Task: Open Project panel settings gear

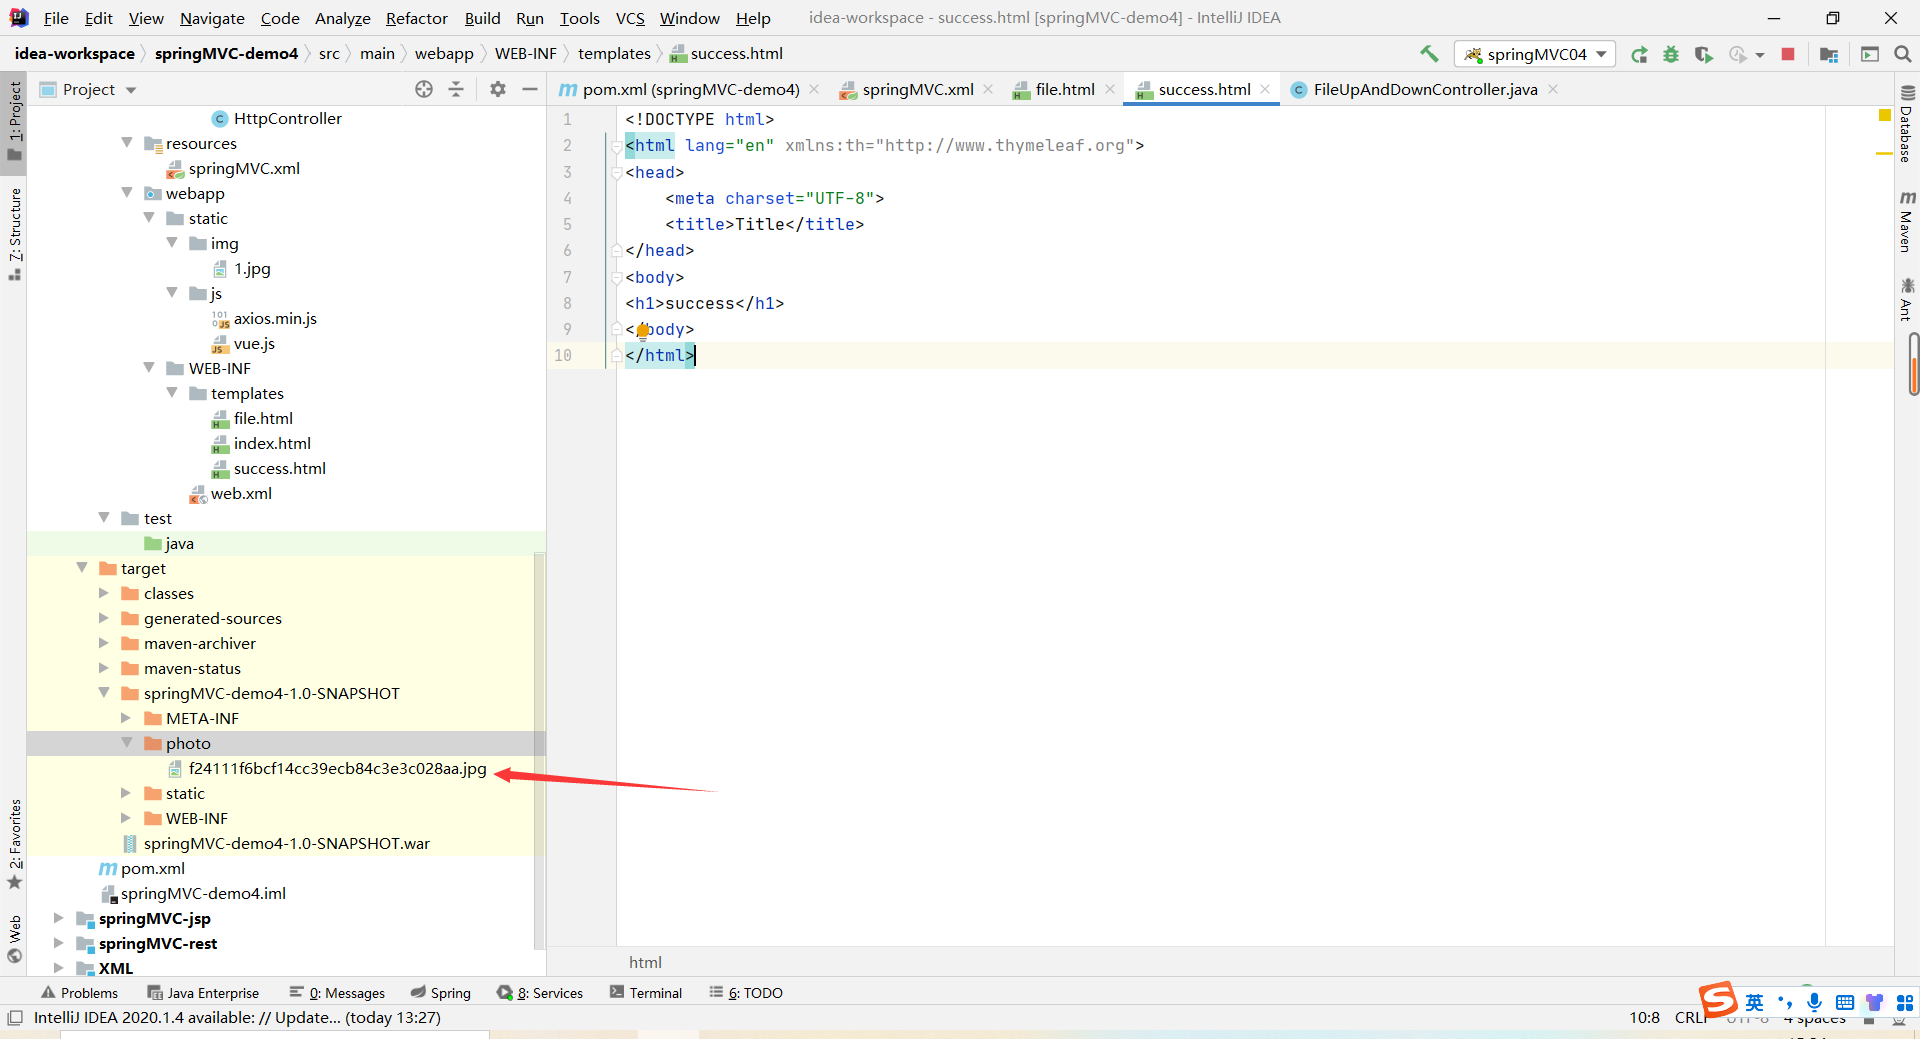Action: [x=498, y=89]
